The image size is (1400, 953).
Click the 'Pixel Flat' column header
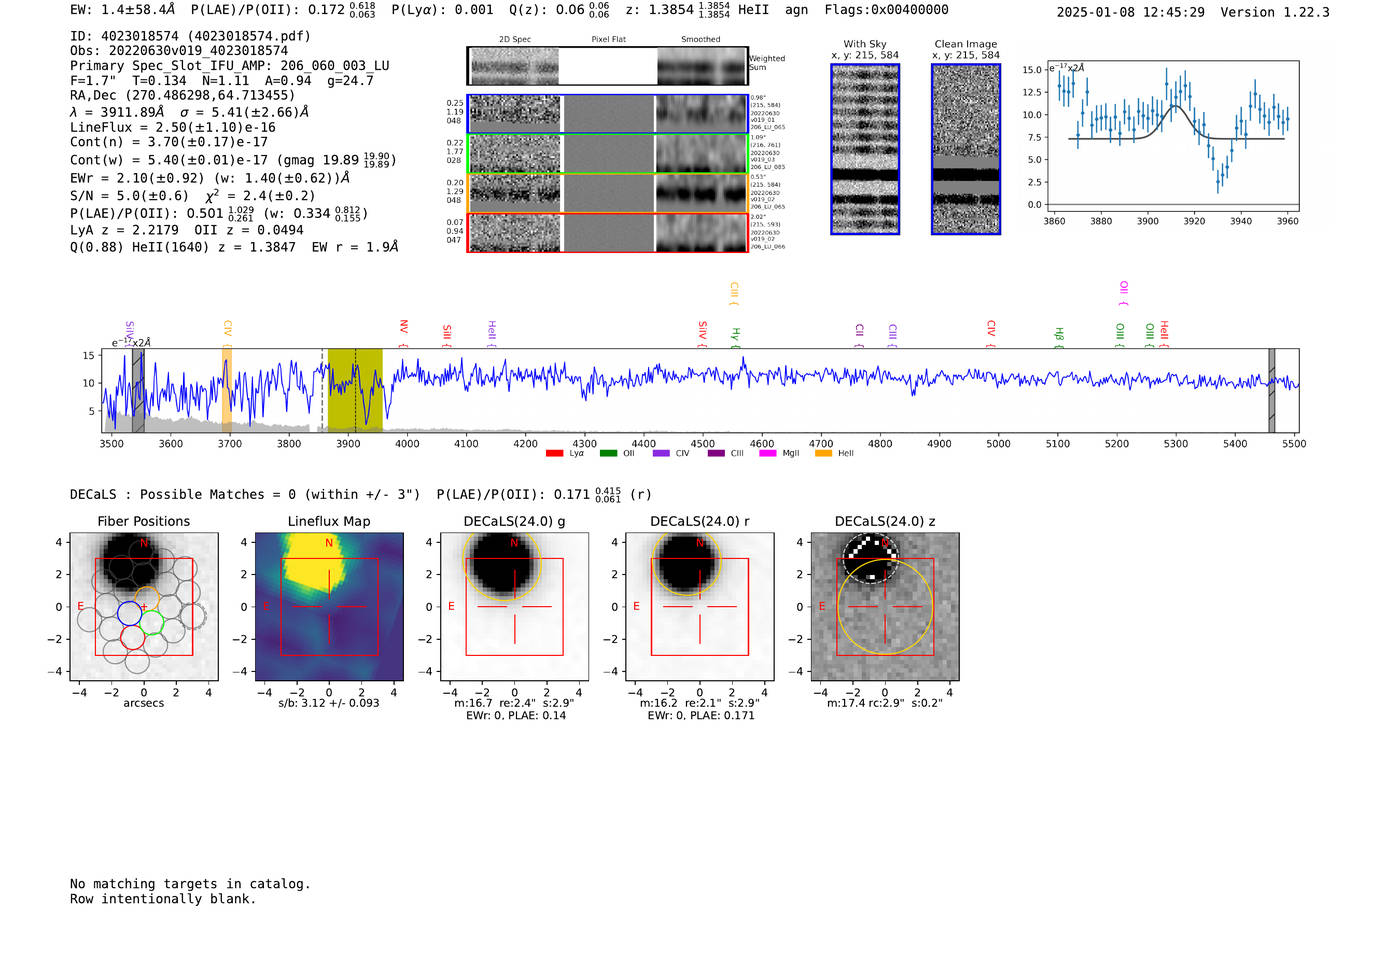[608, 39]
